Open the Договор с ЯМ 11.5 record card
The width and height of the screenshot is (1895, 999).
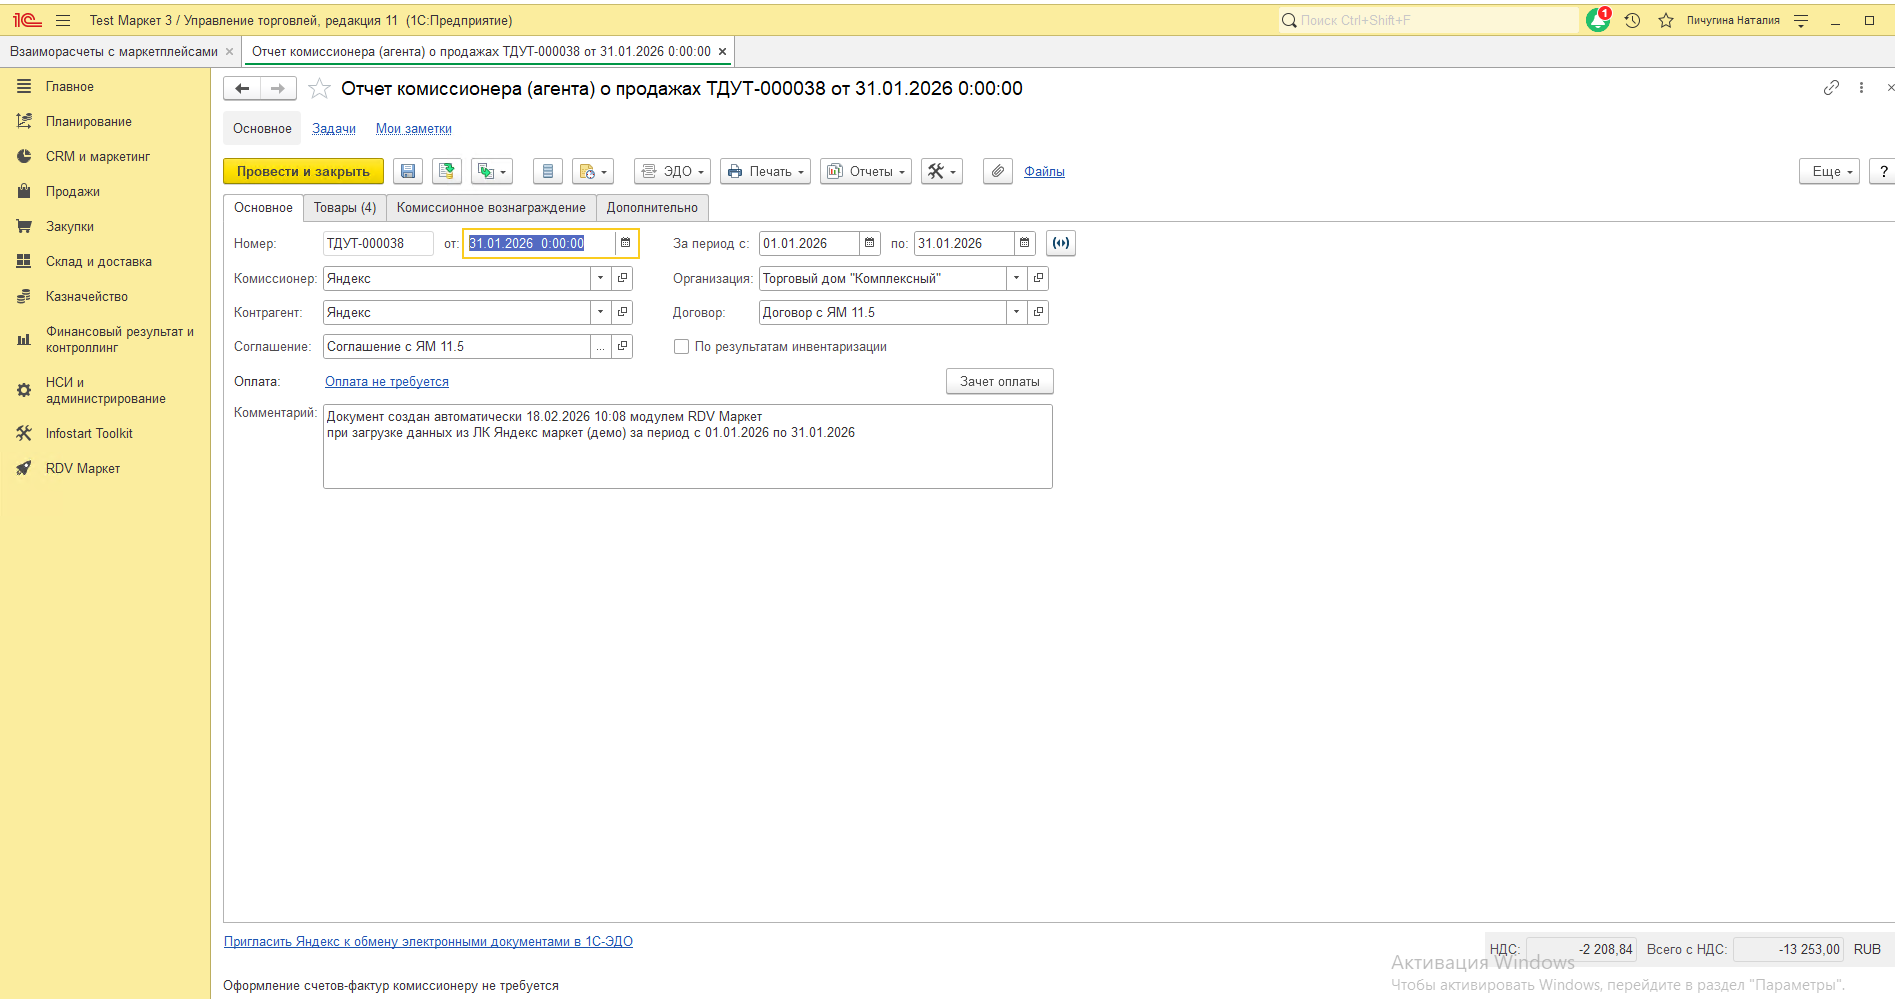(1038, 312)
